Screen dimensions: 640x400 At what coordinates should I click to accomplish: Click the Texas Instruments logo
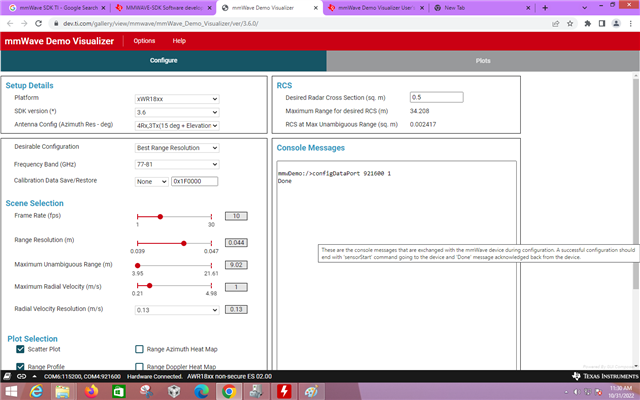605,376
